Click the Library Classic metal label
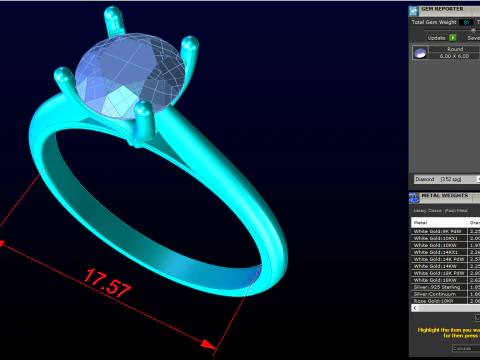 441,211
